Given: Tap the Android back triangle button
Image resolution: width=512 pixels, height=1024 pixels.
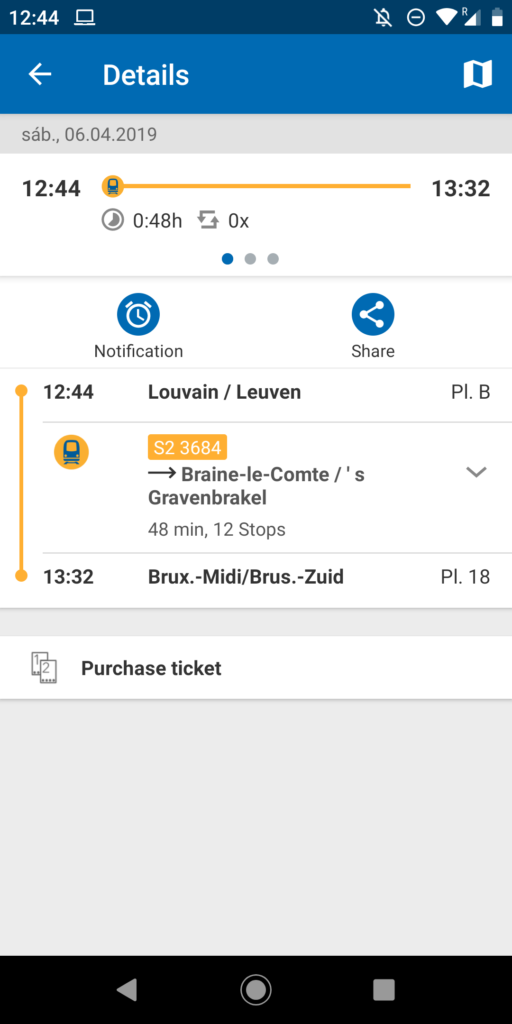Looking at the screenshot, I should tap(127, 989).
